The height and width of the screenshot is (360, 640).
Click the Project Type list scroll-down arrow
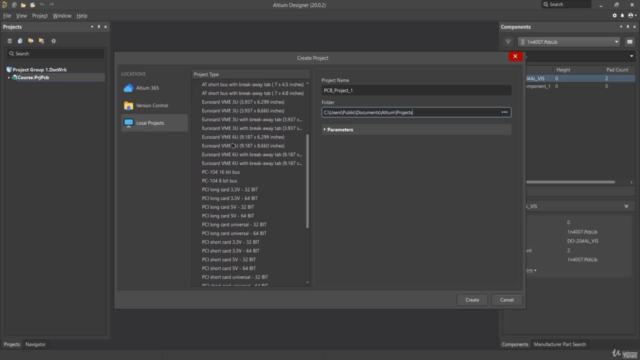click(x=307, y=282)
